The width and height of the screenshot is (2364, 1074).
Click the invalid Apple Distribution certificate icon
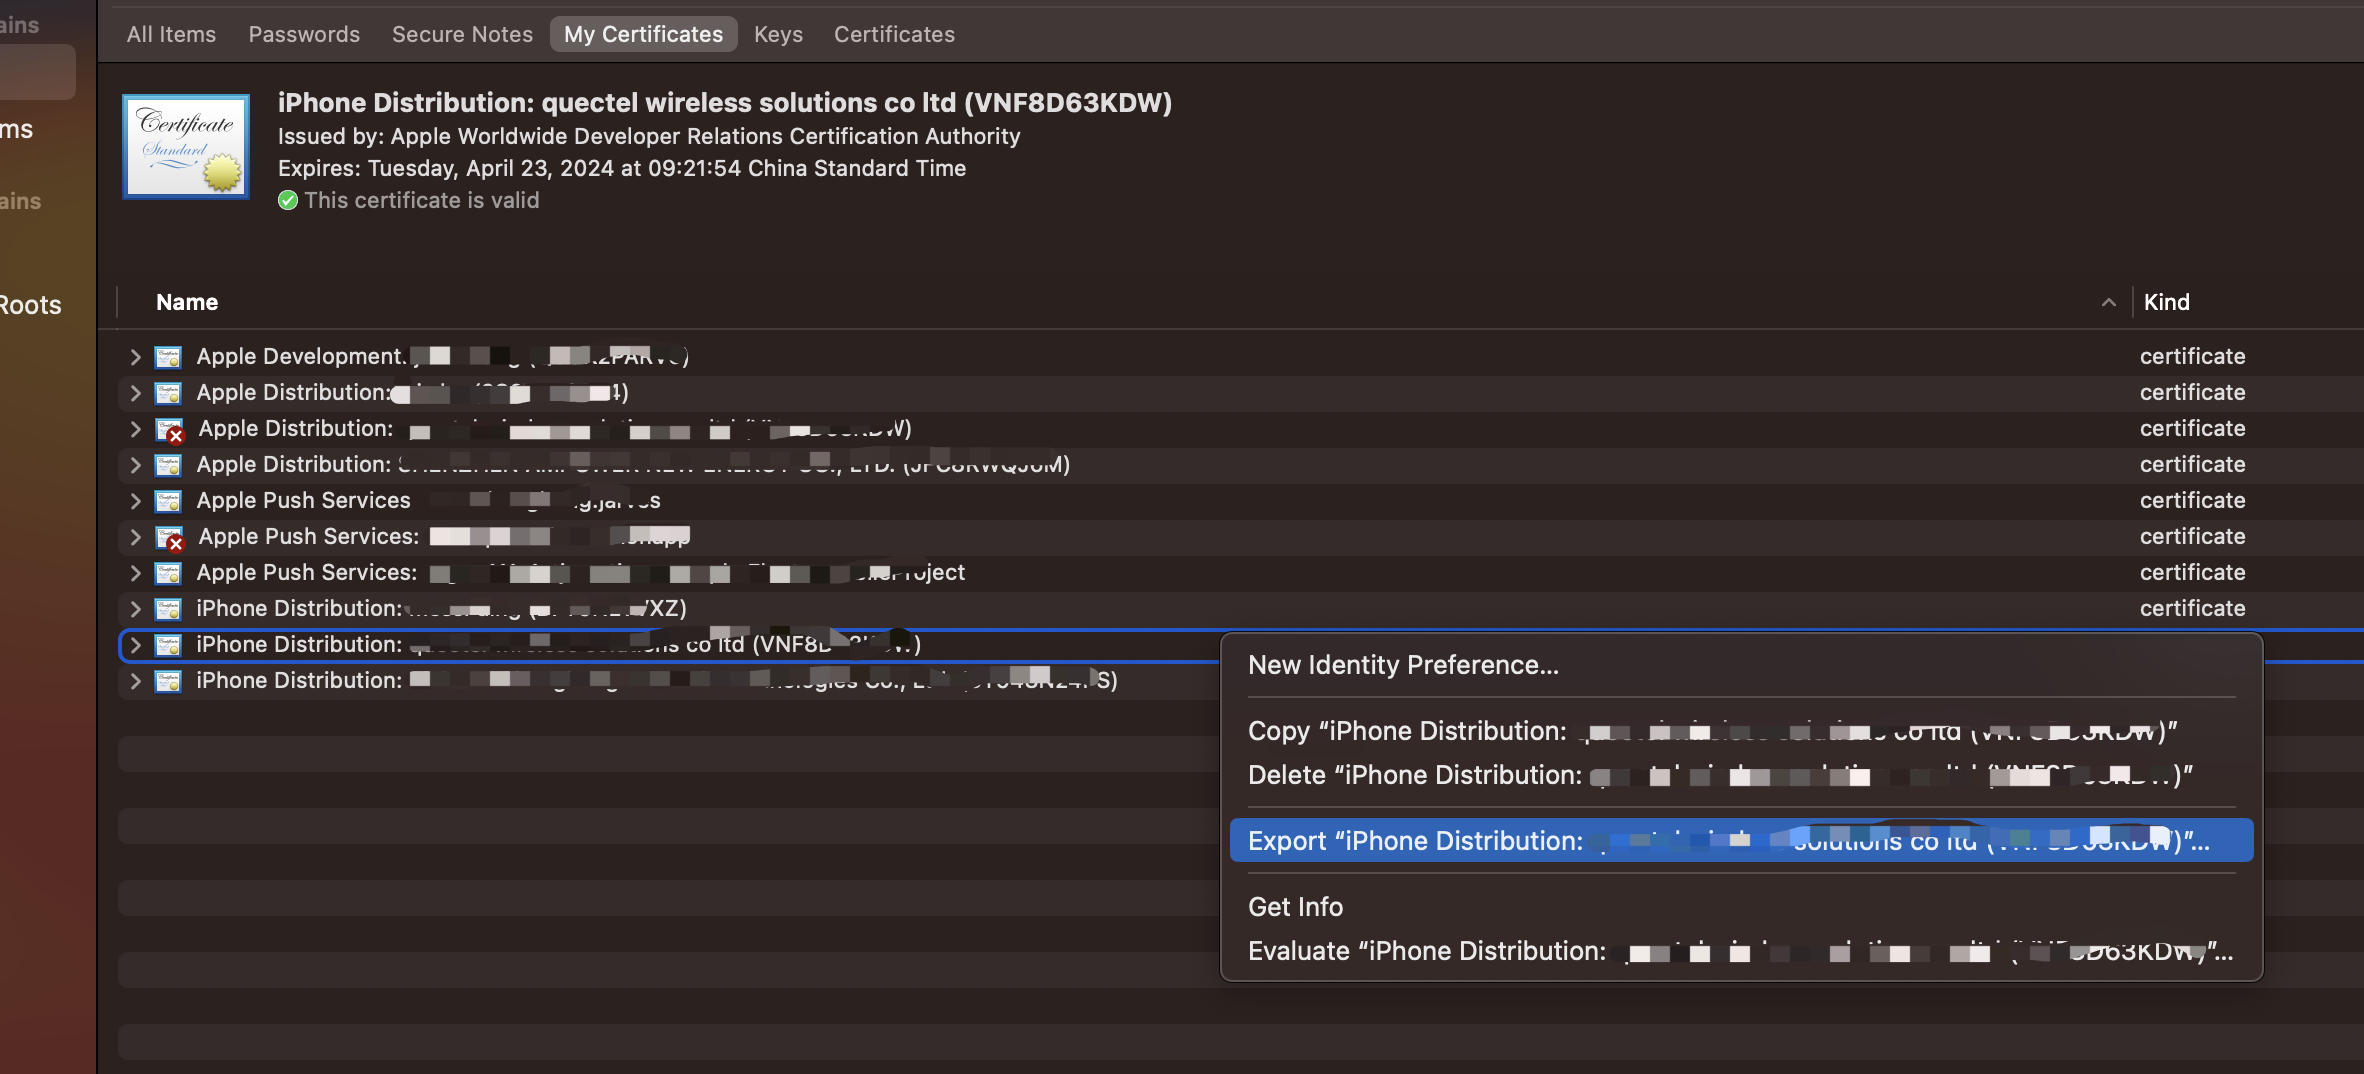coord(169,430)
